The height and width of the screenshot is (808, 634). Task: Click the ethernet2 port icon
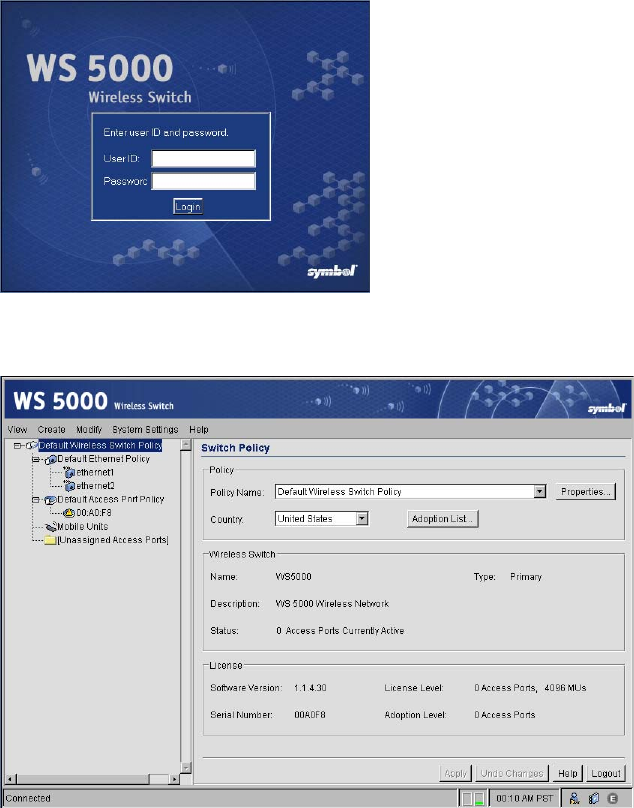tap(70, 486)
